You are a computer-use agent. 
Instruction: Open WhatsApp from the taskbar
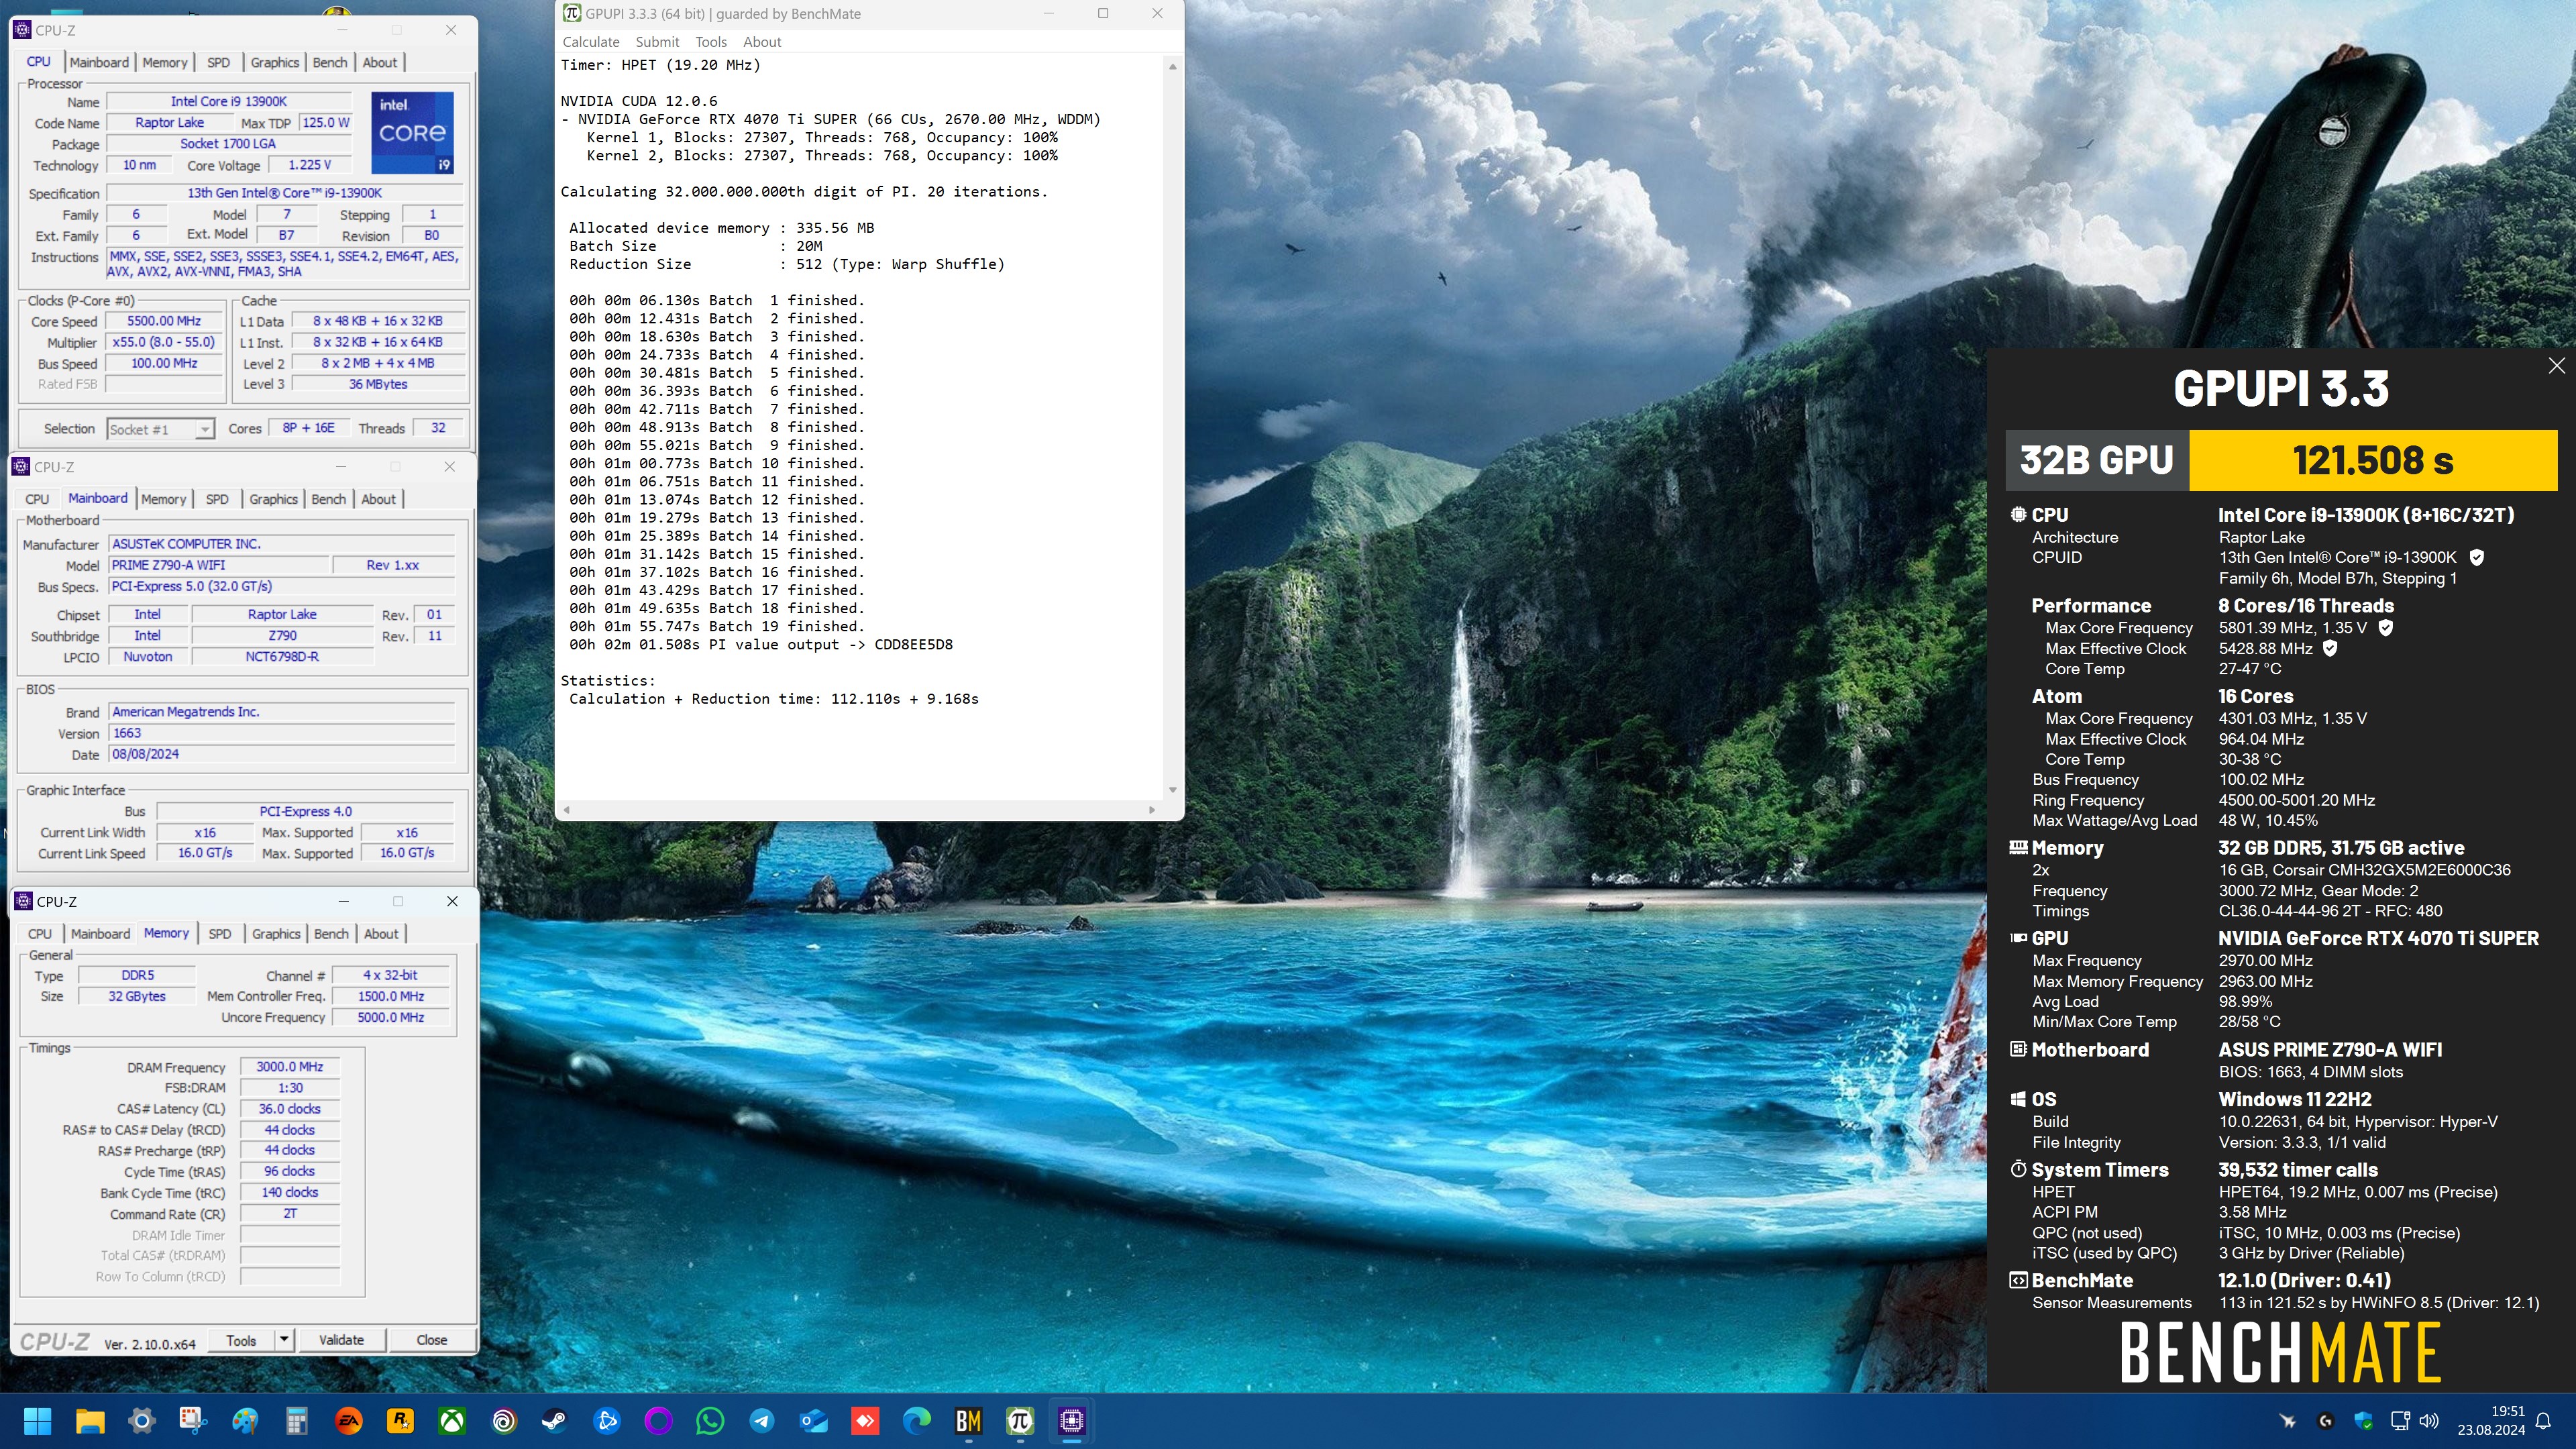pos(710,1421)
